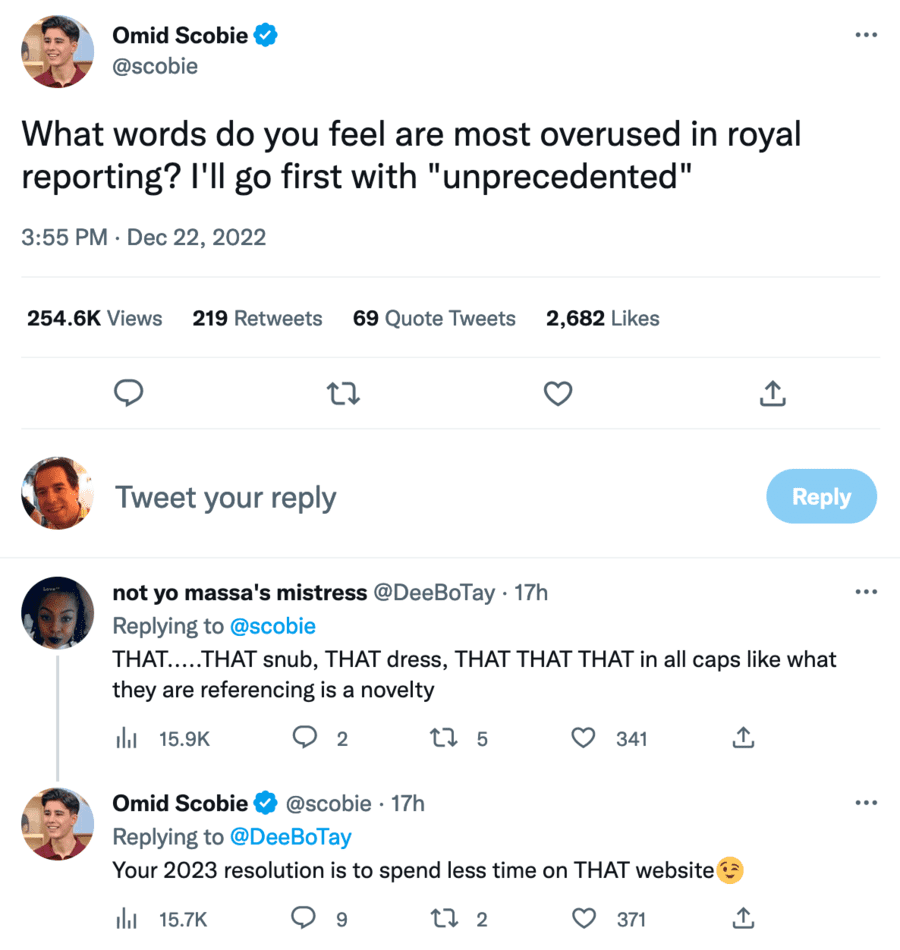This screenshot has height=950, width=900.
Task: Open more options on Scobie's reply tweet
Action: pyautogui.click(x=866, y=803)
